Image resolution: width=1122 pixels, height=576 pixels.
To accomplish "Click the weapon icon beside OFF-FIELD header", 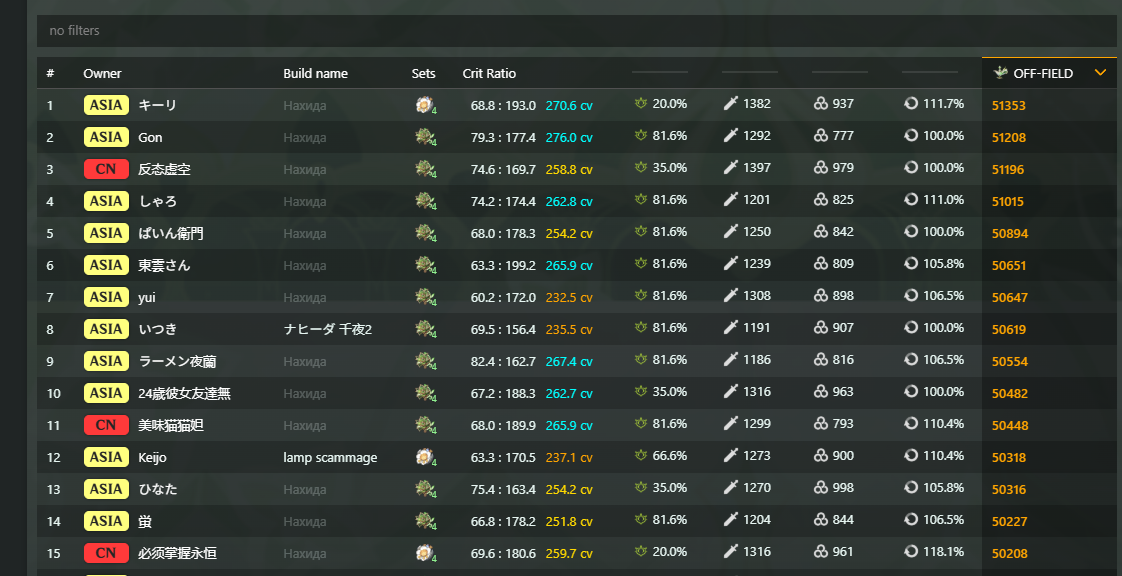I will [x=1000, y=73].
